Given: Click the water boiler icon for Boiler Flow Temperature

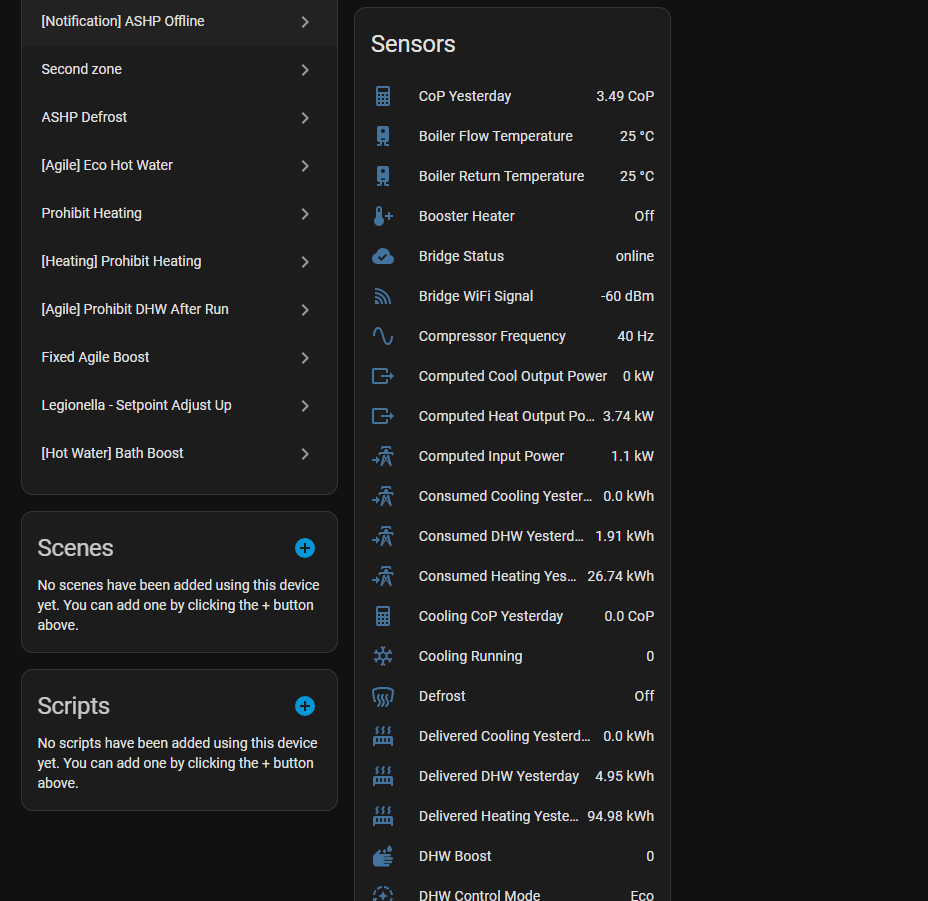Looking at the screenshot, I should 382,136.
